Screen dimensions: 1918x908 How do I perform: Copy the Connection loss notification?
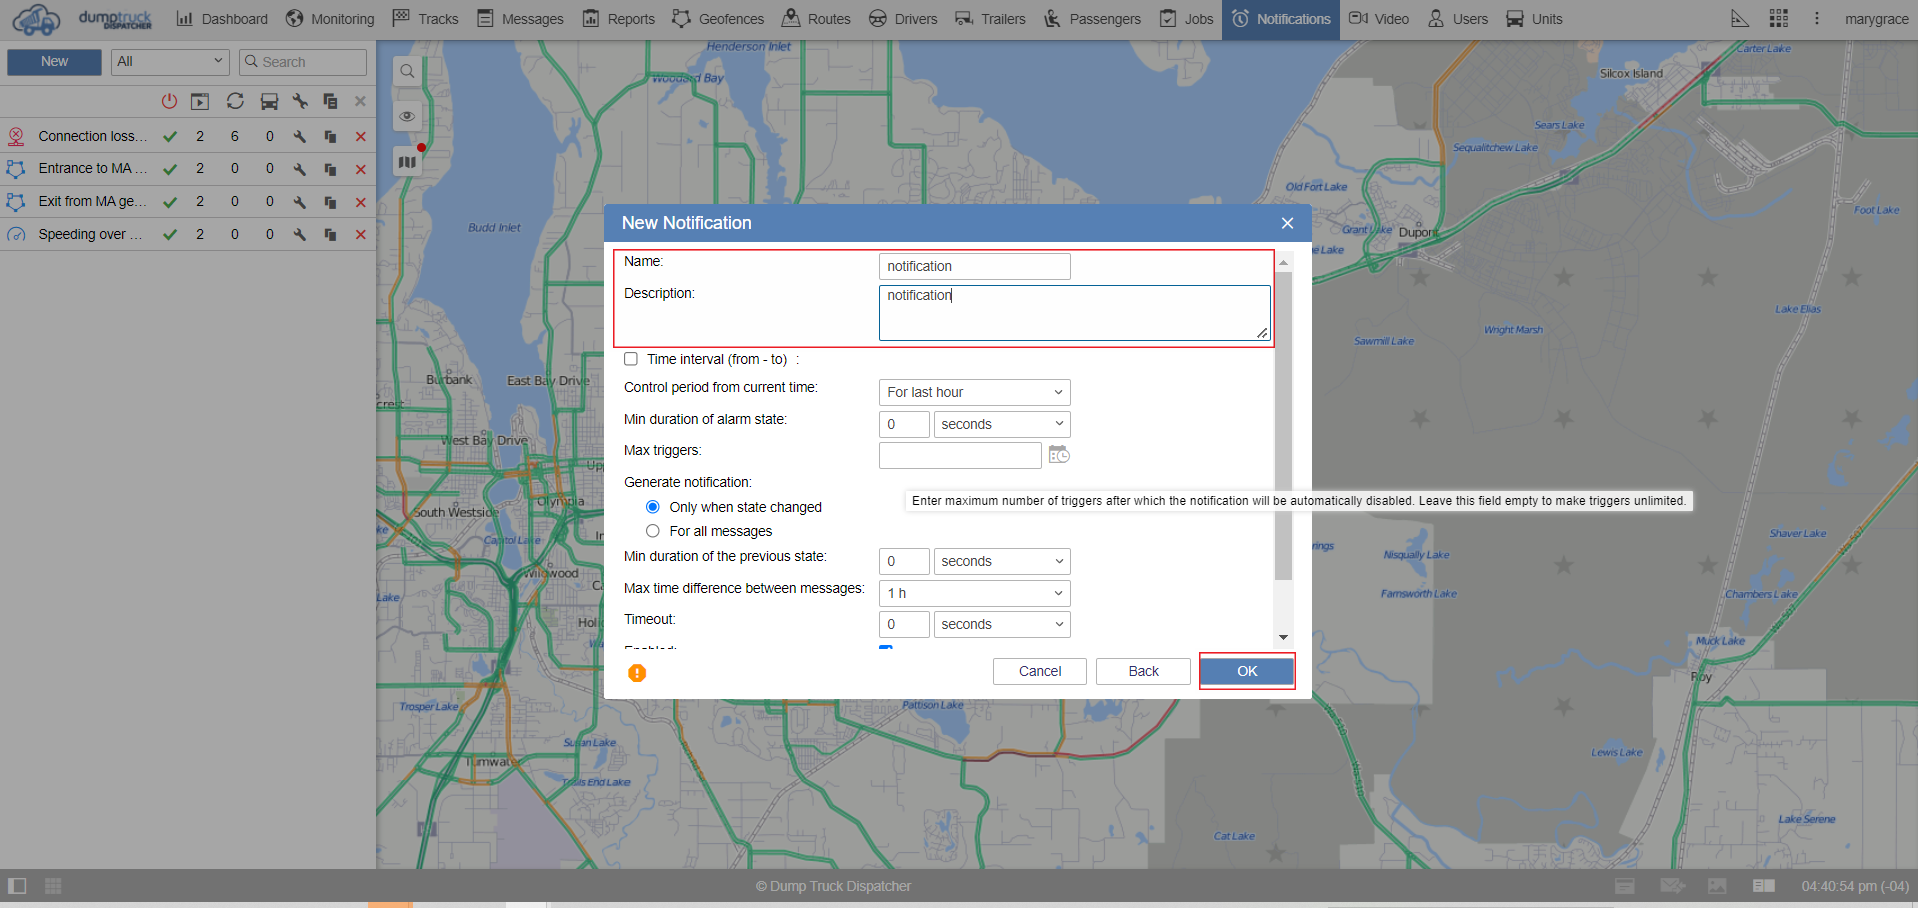click(x=330, y=137)
